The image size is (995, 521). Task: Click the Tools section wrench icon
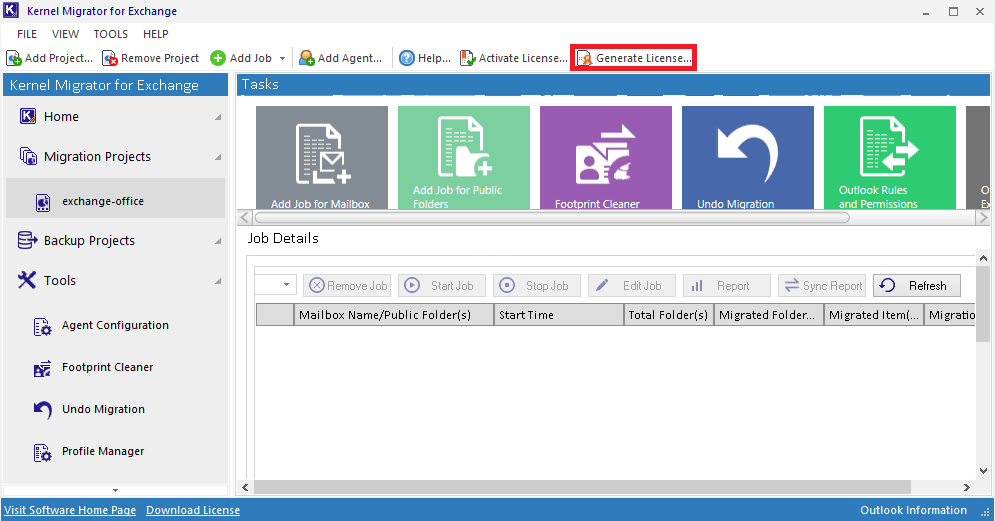coord(27,280)
